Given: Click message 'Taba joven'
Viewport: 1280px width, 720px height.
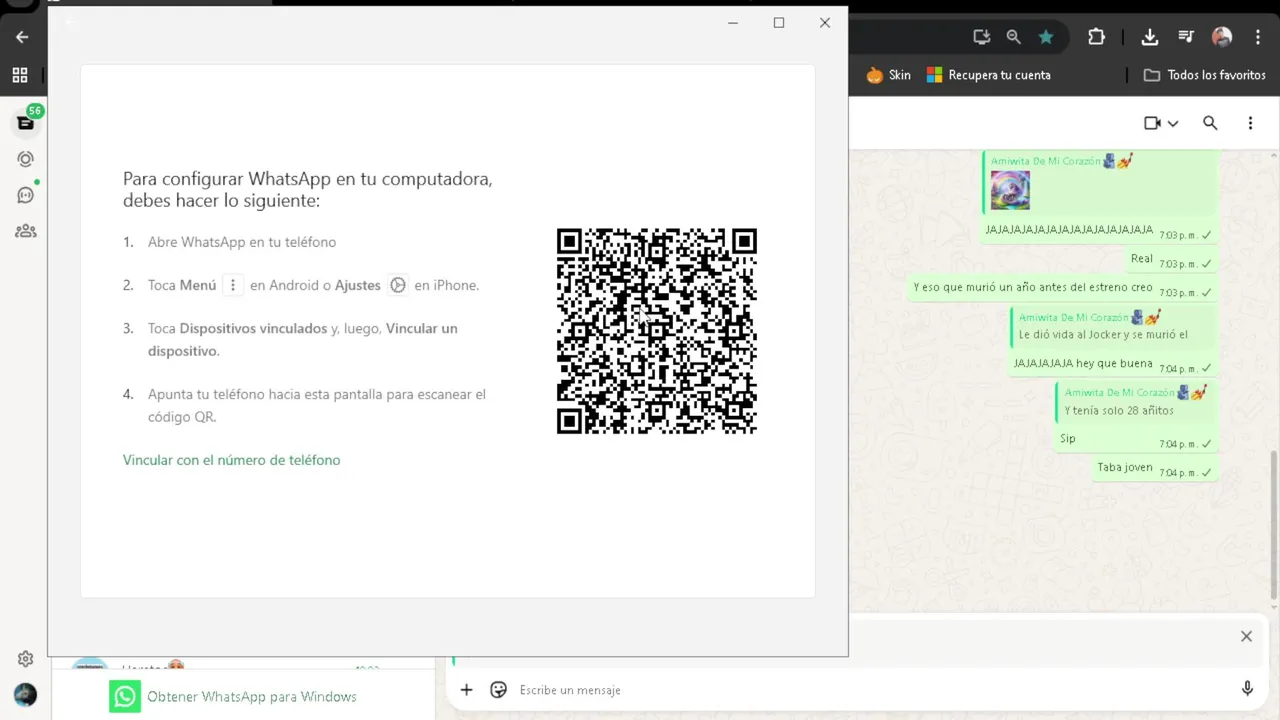Looking at the screenshot, I should 1154,468.
